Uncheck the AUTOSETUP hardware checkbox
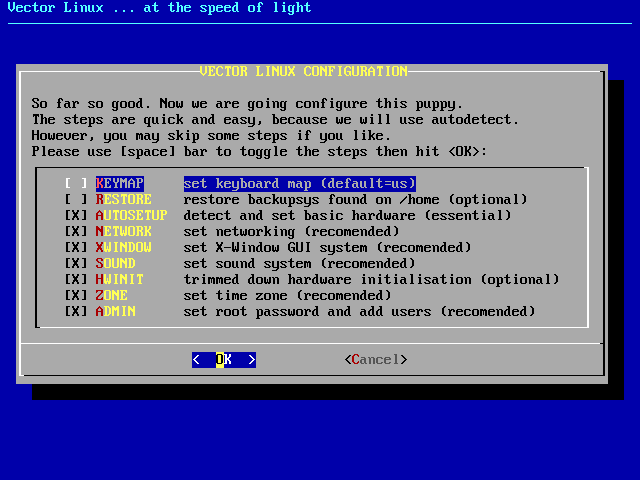640x480 pixels. point(76,216)
